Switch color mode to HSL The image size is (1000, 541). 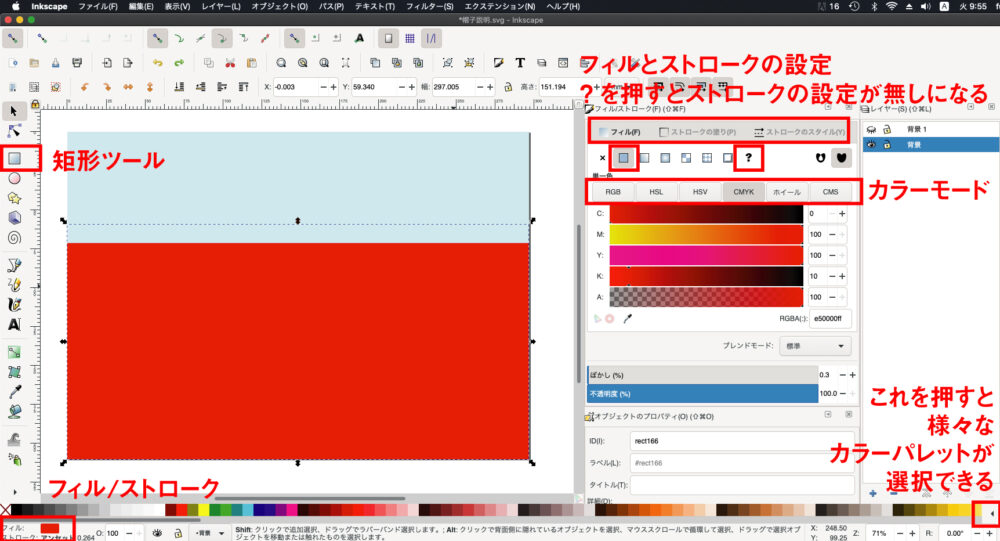click(x=656, y=191)
